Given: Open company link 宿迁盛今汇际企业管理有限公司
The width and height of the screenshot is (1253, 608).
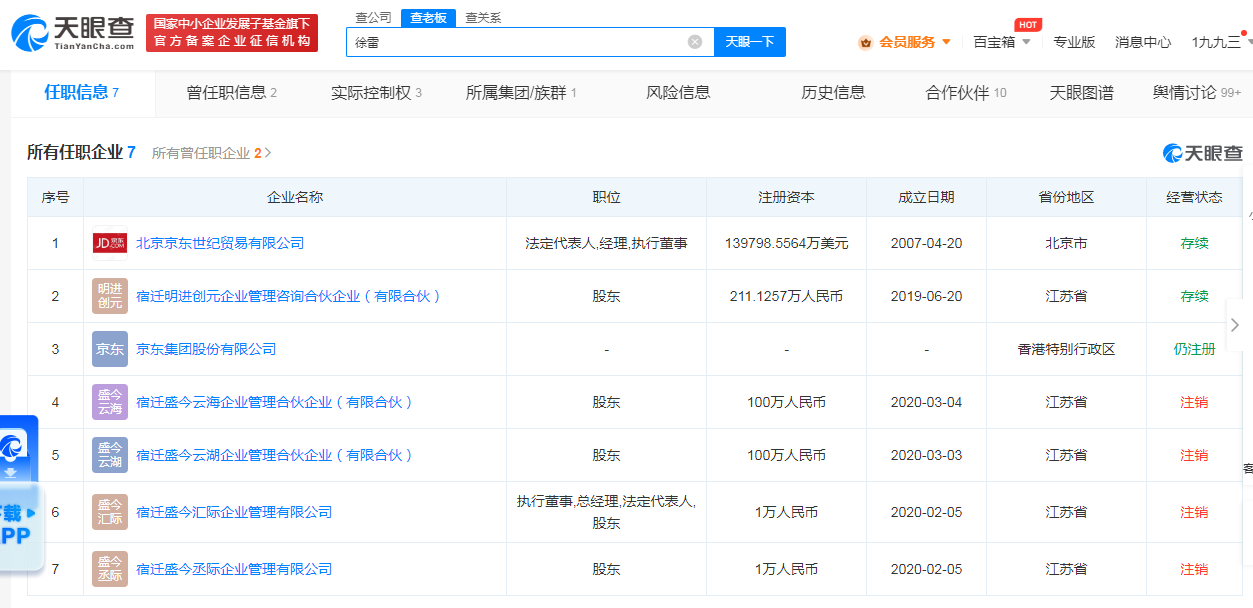Looking at the screenshot, I should [x=234, y=512].
